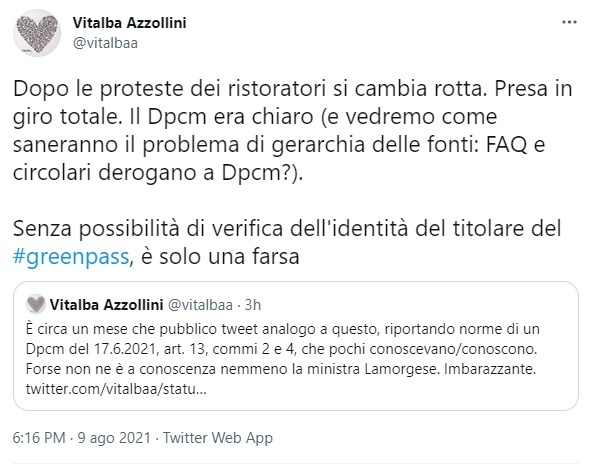
Task: Click the tweet text starting "Dopo le proteste"
Action: 292,130
